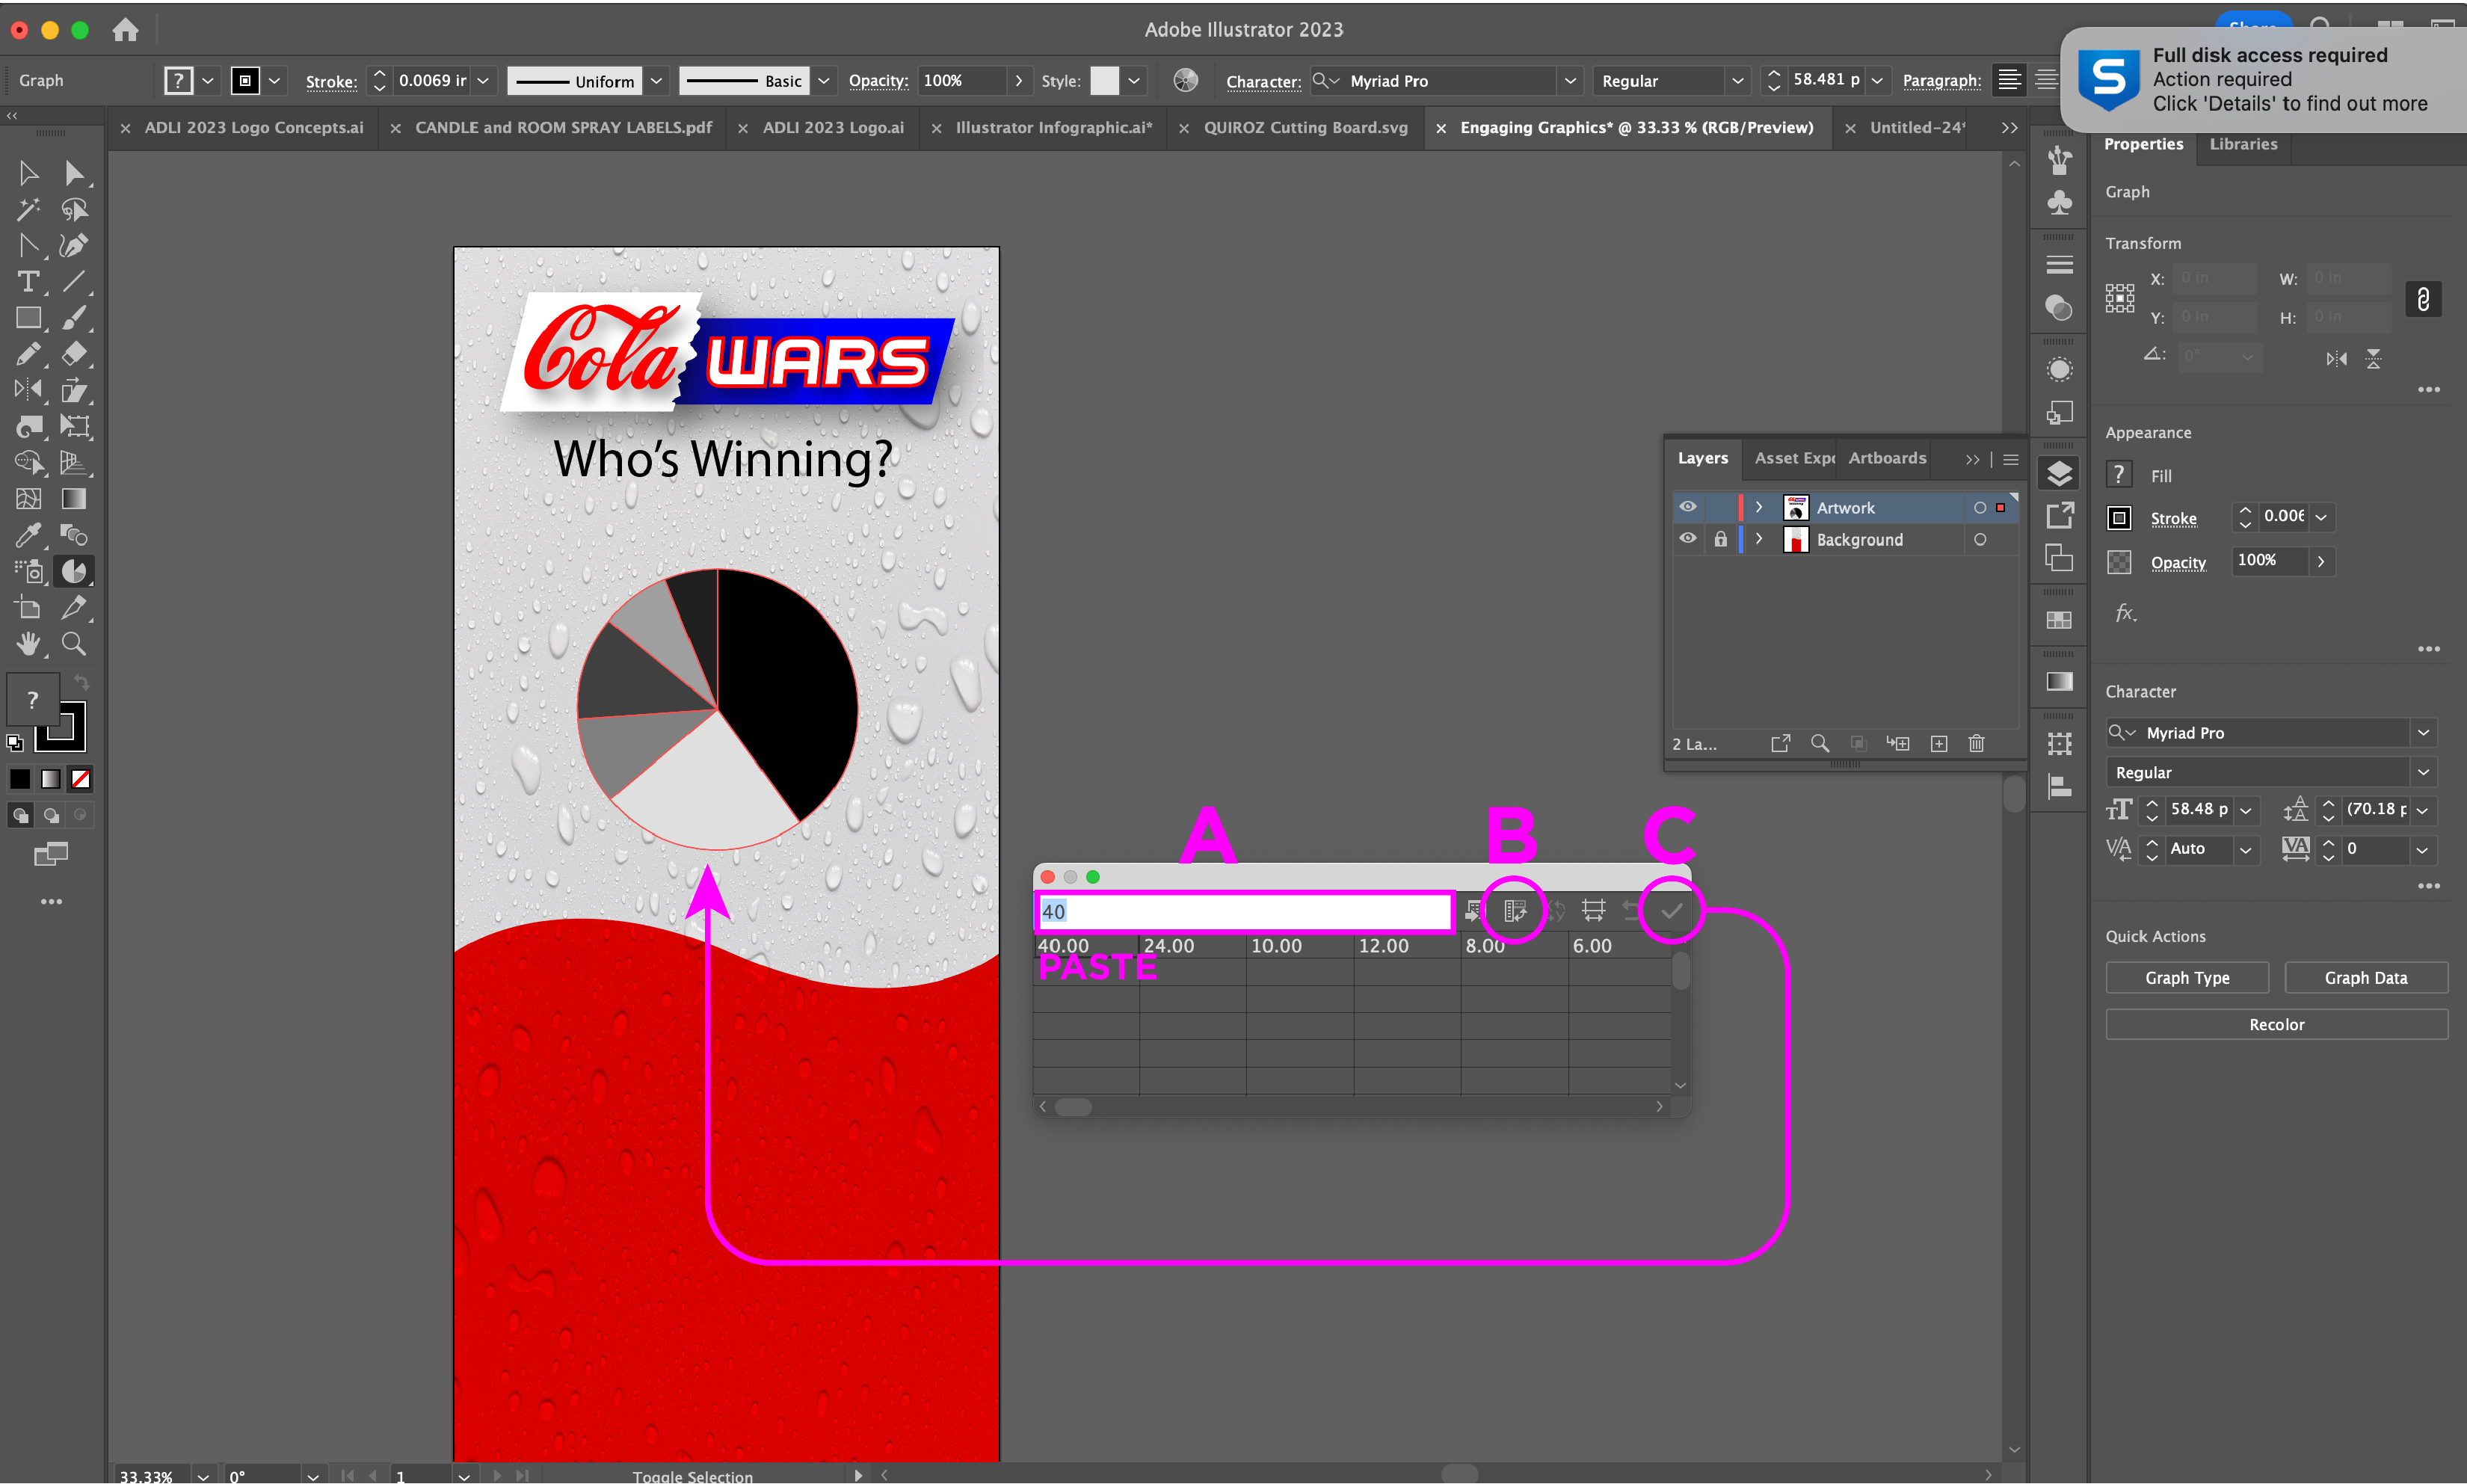This screenshot has width=2467, height=1484.
Task: Delete selected layer with trash icon
Action: 1976,743
